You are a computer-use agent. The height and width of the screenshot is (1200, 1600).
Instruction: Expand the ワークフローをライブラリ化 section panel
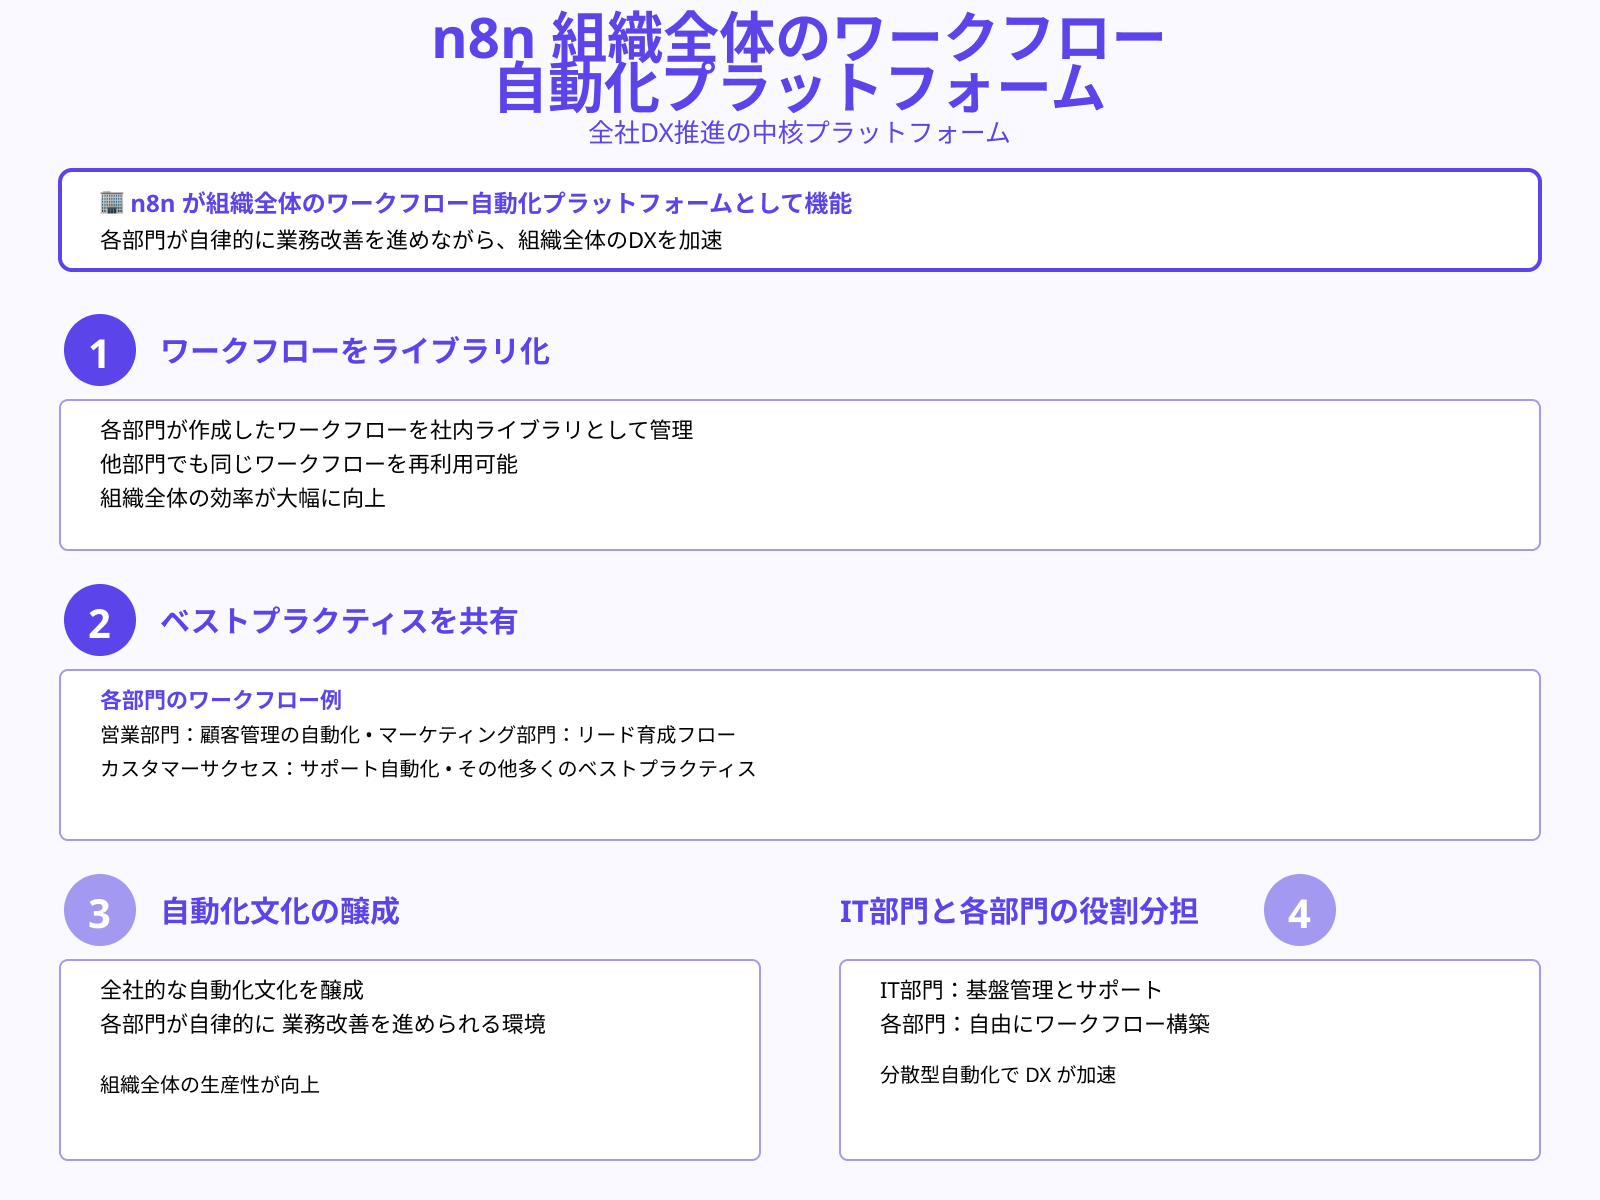point(800,473)
